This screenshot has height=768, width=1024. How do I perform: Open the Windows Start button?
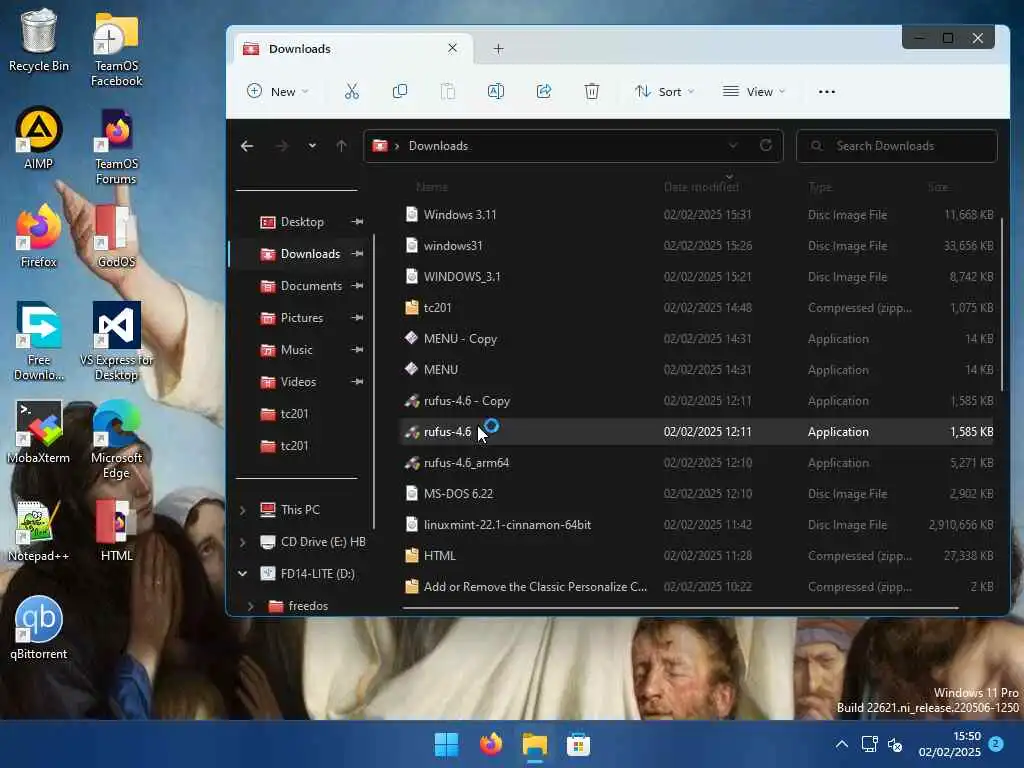(x=447, y=744)
